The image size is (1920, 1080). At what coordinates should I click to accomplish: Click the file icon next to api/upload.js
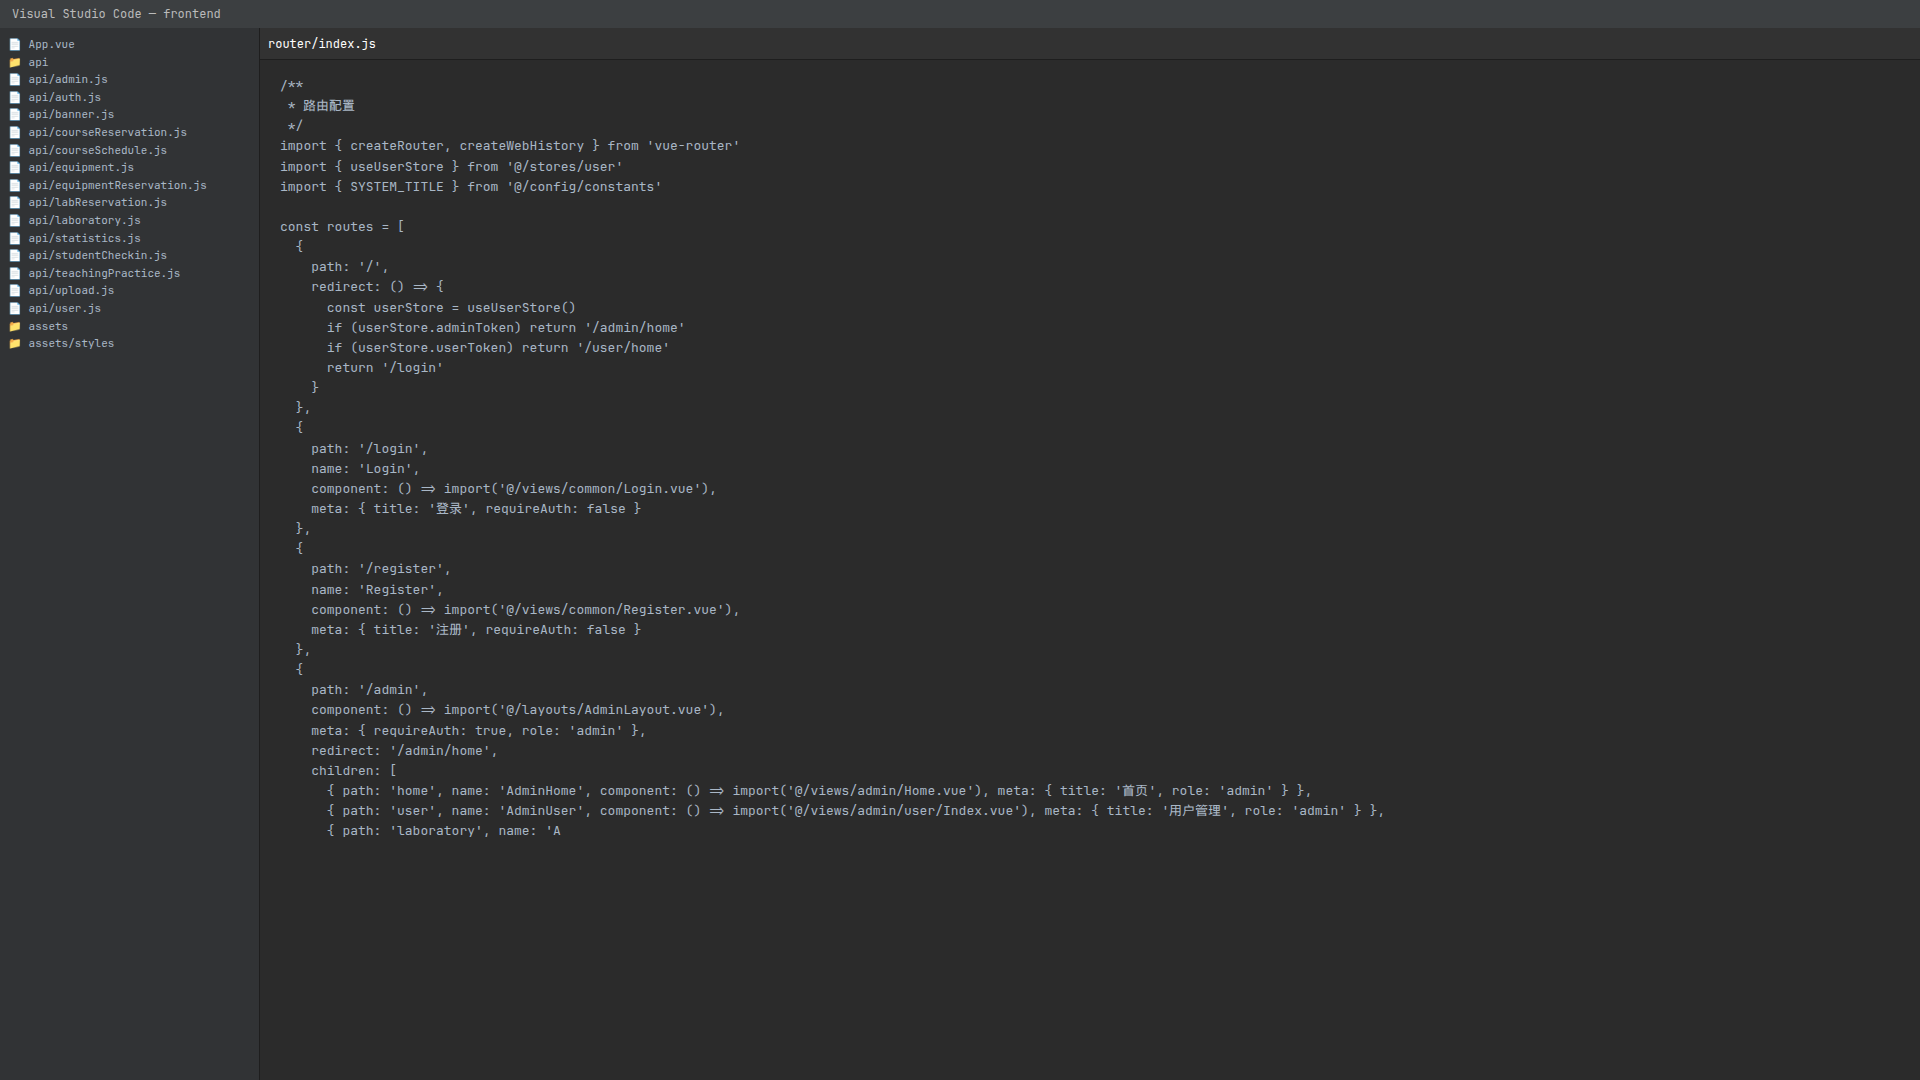15,291
